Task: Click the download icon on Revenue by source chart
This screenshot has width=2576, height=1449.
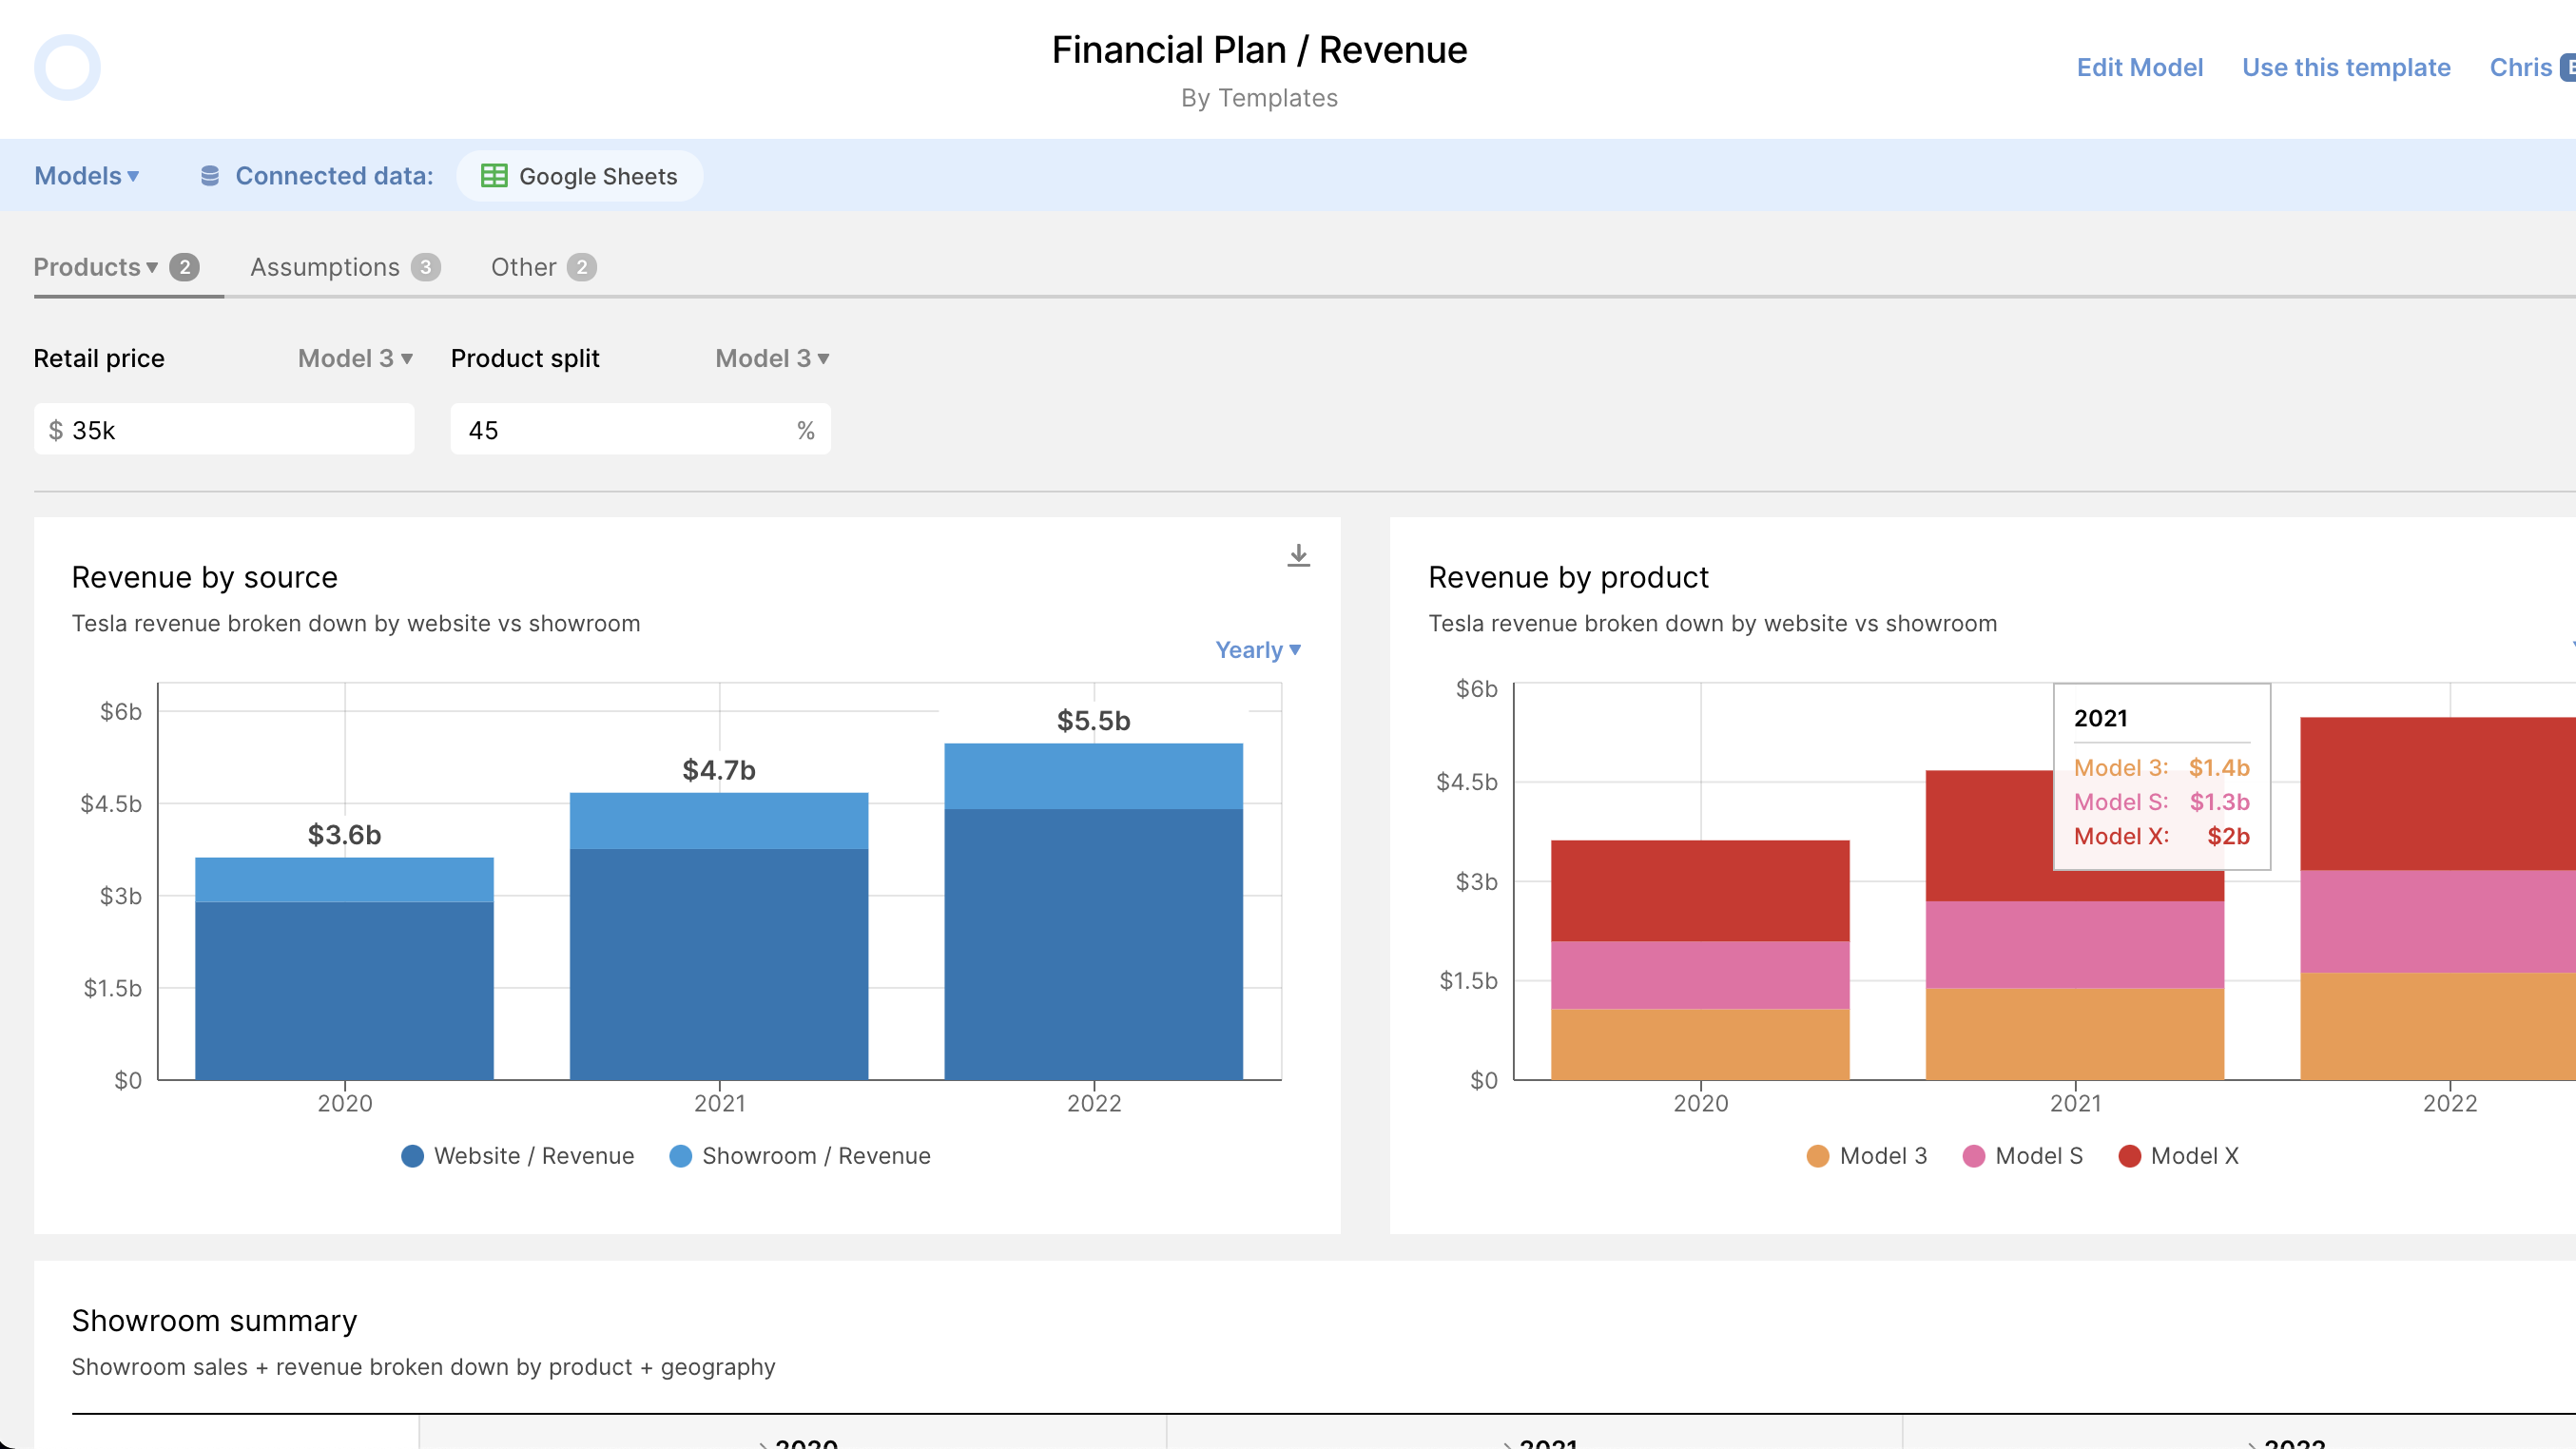Action: click(x=1299, y=556)
